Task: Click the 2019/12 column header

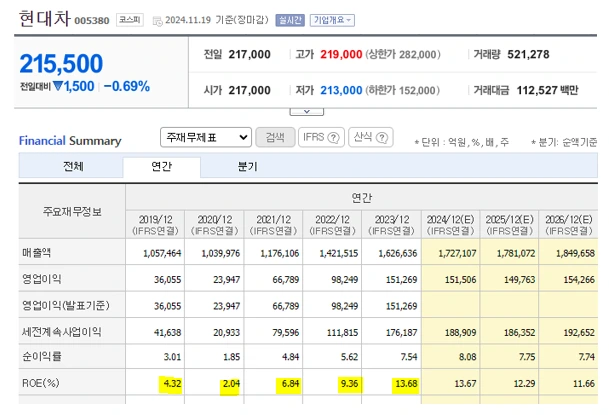Action: (155, 225)
